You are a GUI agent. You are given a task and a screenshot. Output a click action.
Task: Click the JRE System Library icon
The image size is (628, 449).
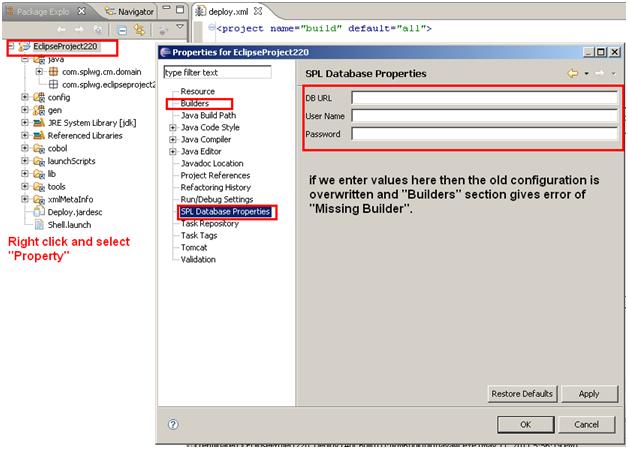click(39, 123)
